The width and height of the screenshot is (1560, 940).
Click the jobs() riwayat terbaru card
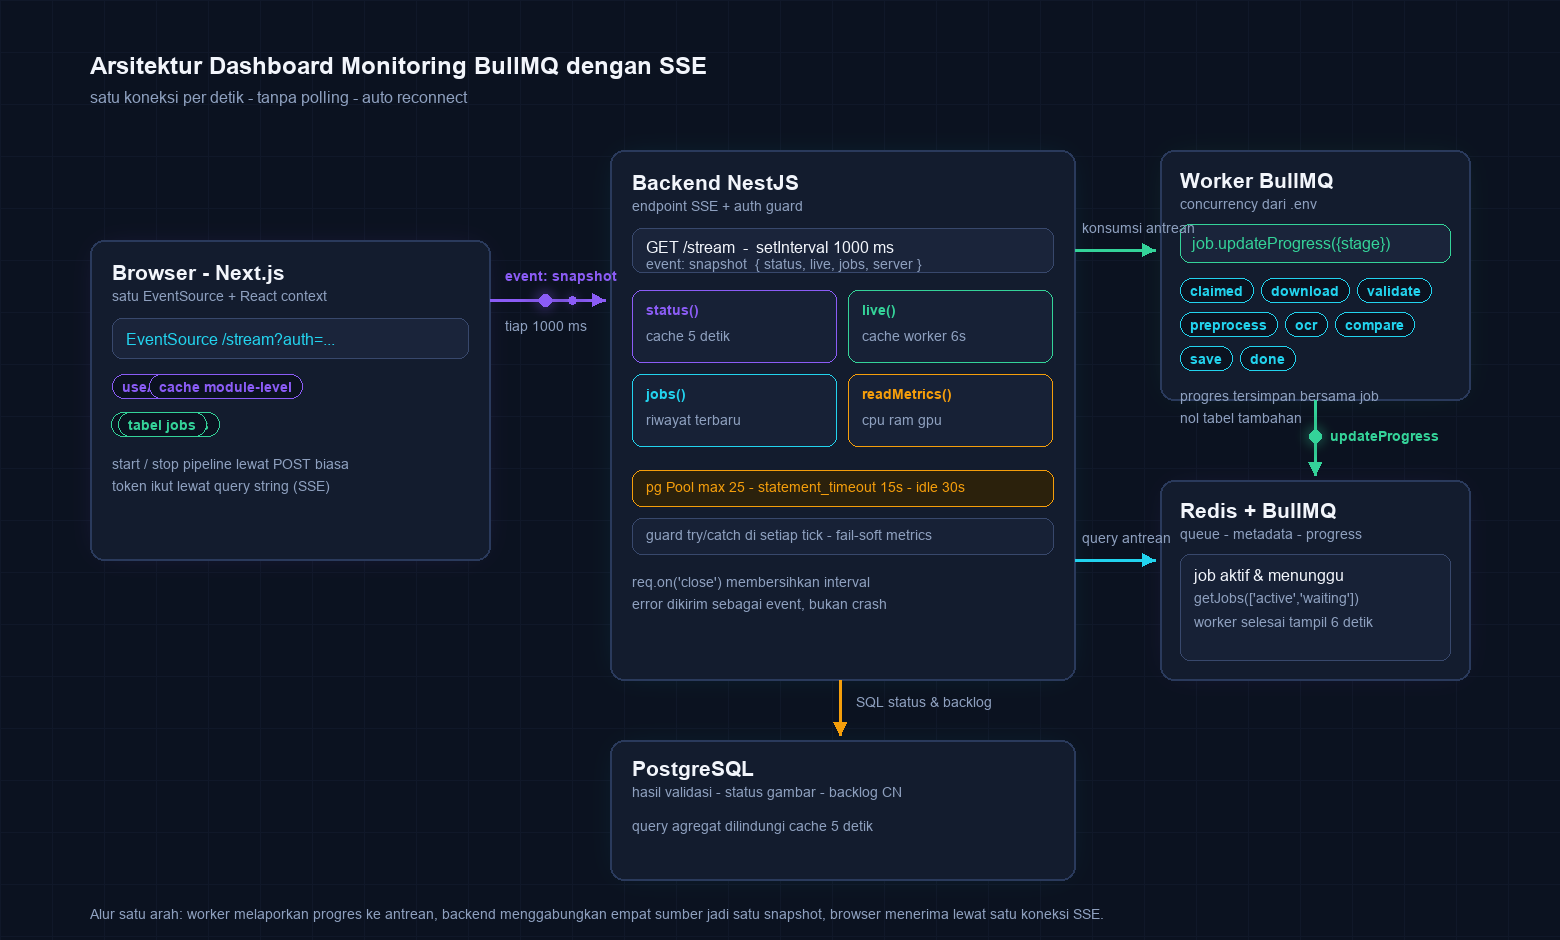pos(734,411)
